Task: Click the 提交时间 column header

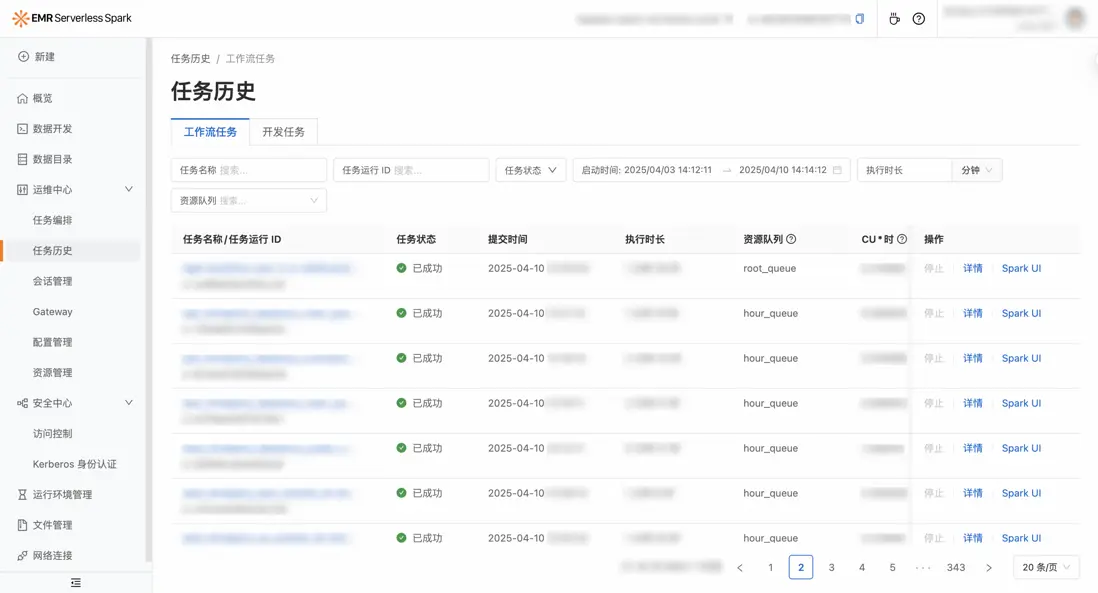Action: coord(508,239)
